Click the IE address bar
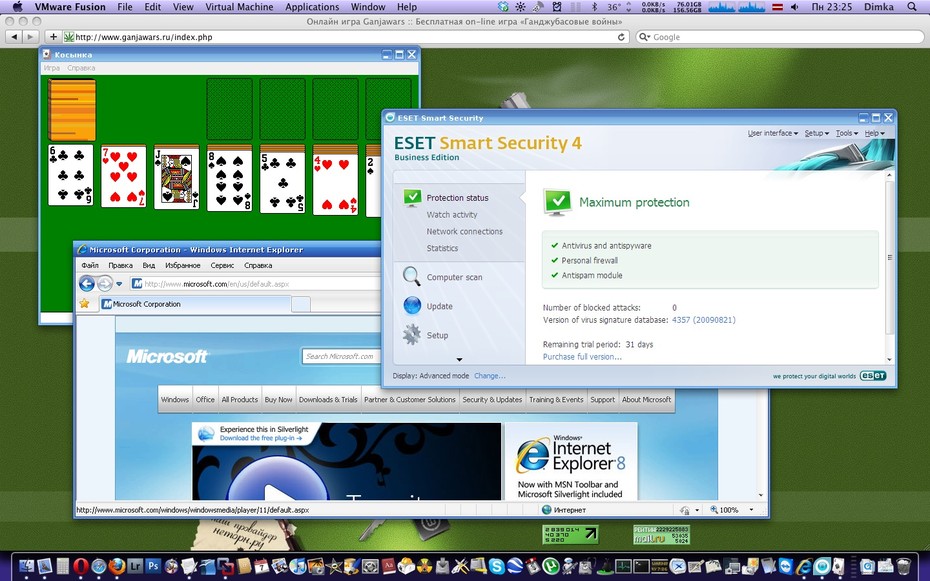Viewport: 930px width, 581px height. point(255,284)
